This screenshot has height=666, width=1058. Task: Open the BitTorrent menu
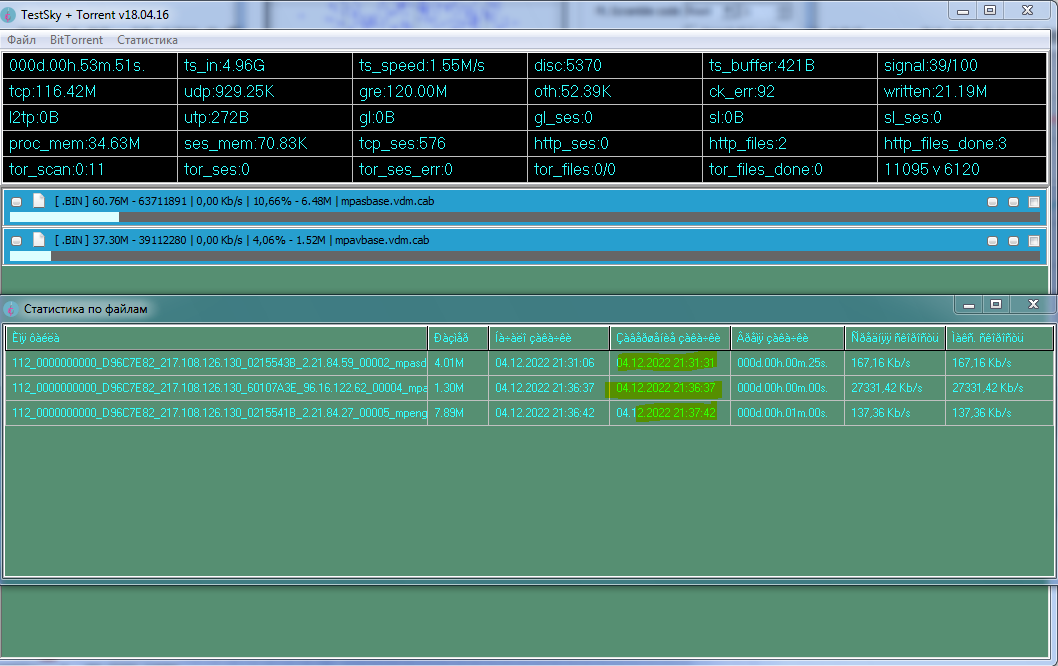coord(76,40)
